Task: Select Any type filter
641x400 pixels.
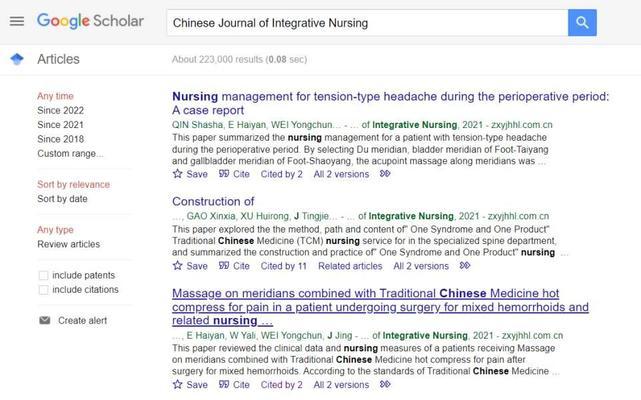Action: 55,230
